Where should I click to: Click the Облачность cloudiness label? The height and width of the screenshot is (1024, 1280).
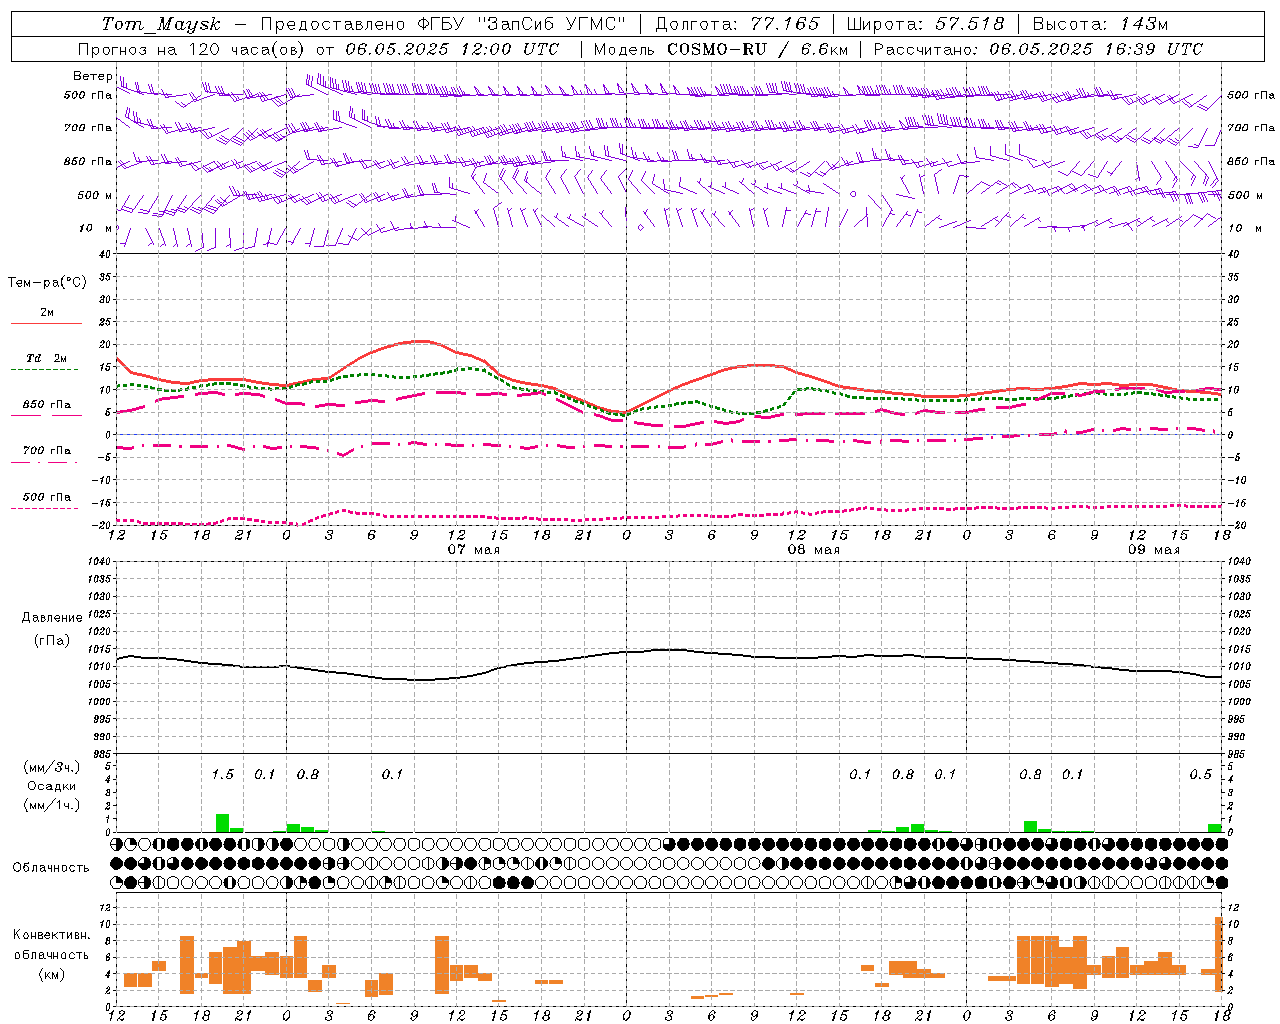point(51,867)
